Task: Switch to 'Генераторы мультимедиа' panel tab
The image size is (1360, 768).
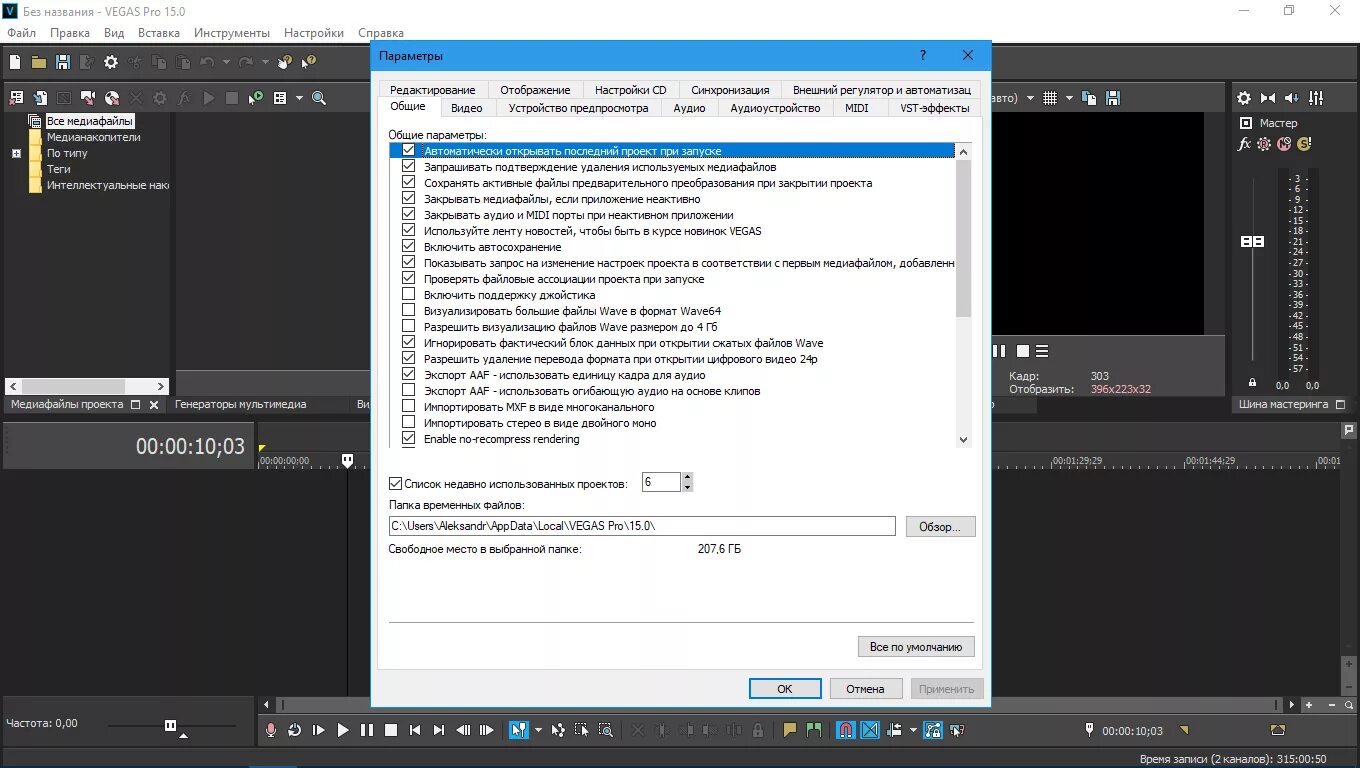Action: click(240, 404)
